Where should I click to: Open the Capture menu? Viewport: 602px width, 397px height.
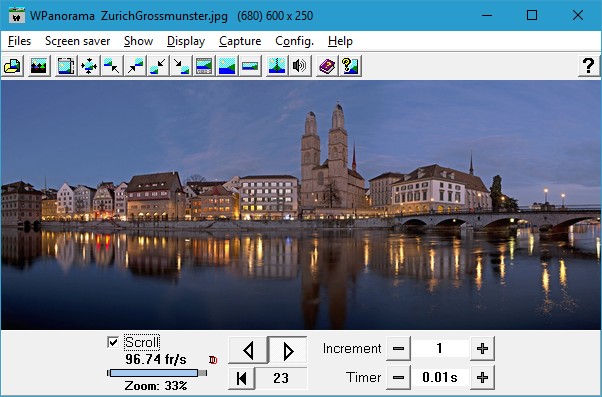[240, 41]
